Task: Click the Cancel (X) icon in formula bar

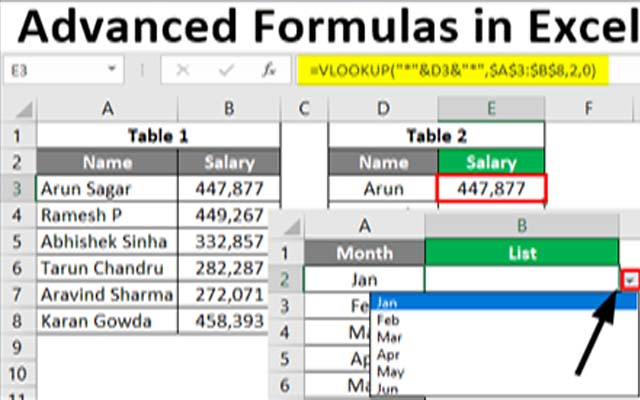Action: (182, 70)
